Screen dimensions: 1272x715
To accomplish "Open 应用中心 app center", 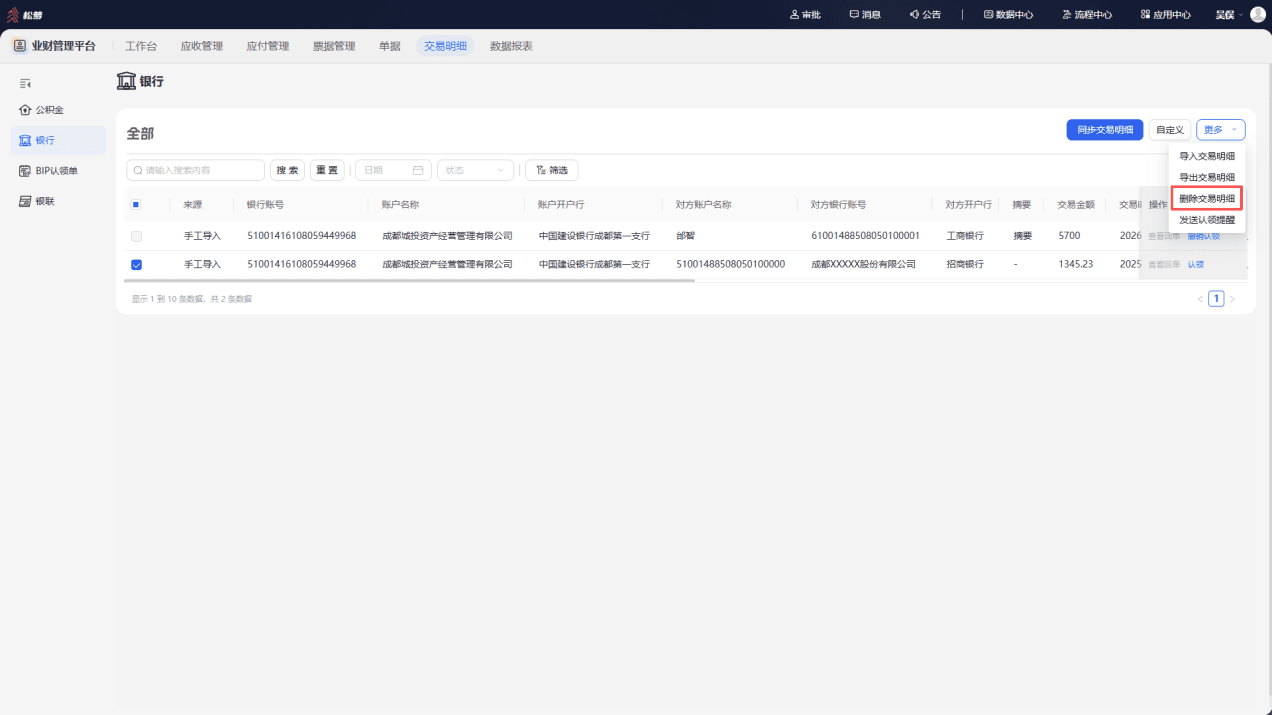I will pyautogui.click(x=1166, y=14).
